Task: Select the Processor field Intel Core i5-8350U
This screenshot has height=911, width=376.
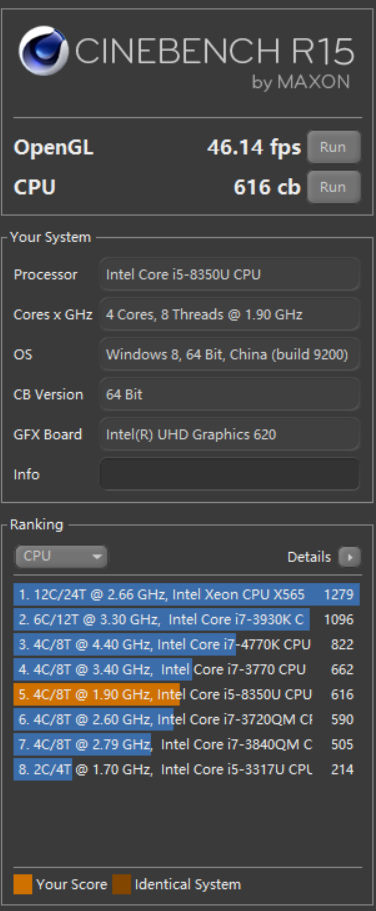Action: click(x=230, y=274)
